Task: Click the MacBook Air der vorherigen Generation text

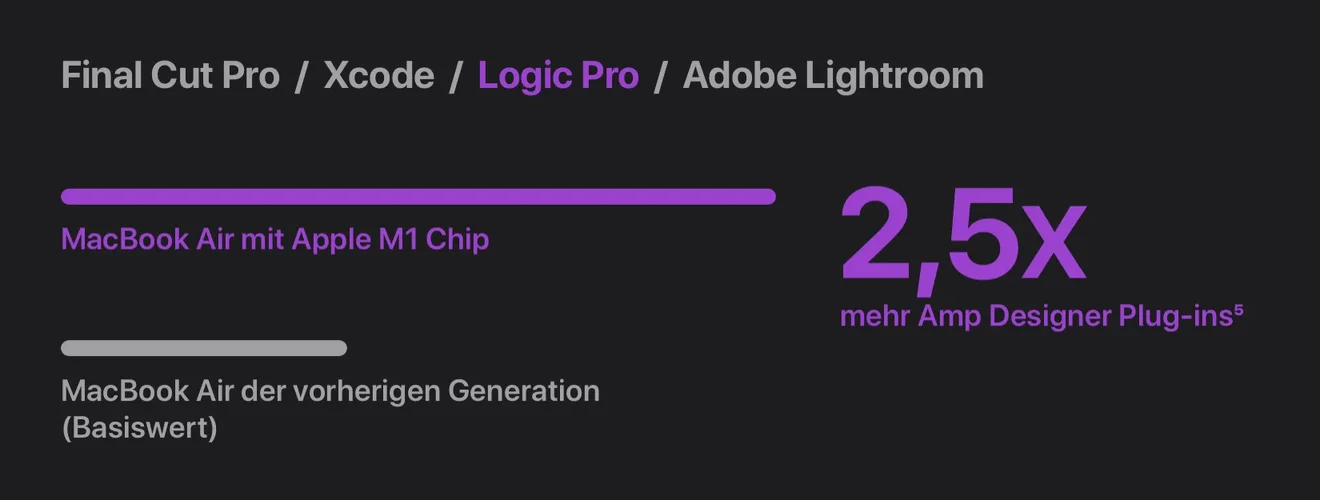Action: 330,390
